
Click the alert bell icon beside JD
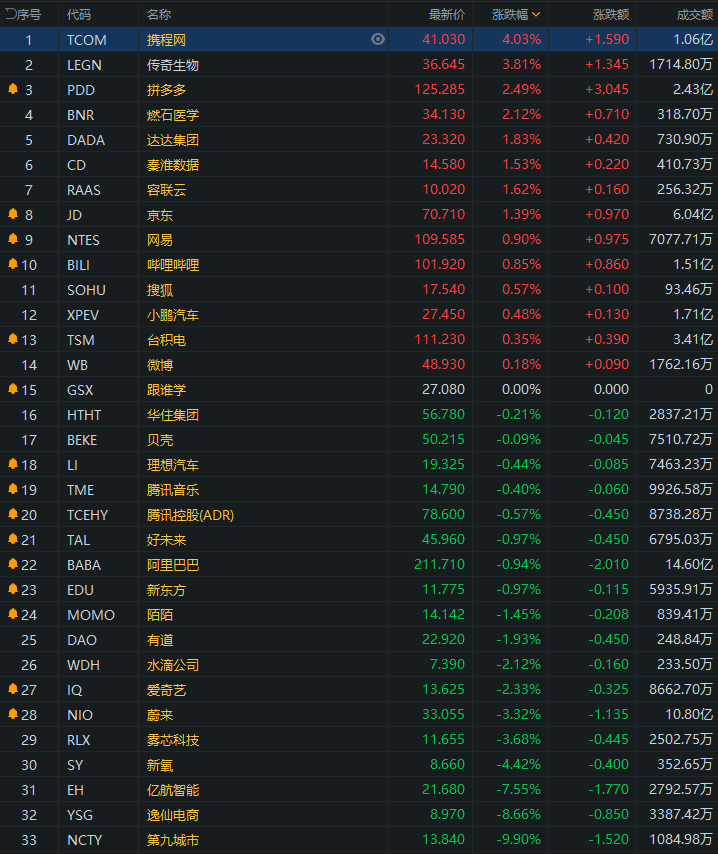pyautogui.click(x=13, y=214)
